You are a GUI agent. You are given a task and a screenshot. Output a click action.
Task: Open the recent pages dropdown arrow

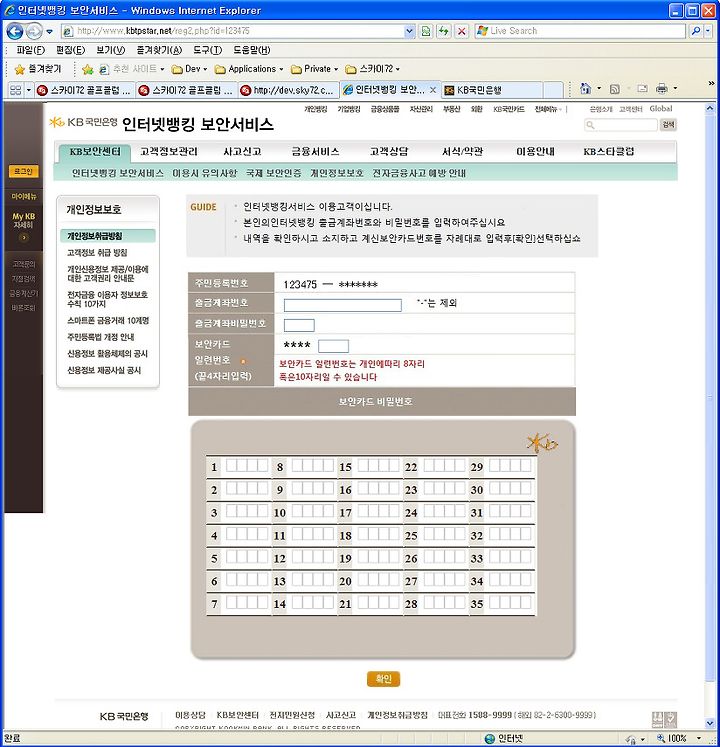(x=49, y=32)
